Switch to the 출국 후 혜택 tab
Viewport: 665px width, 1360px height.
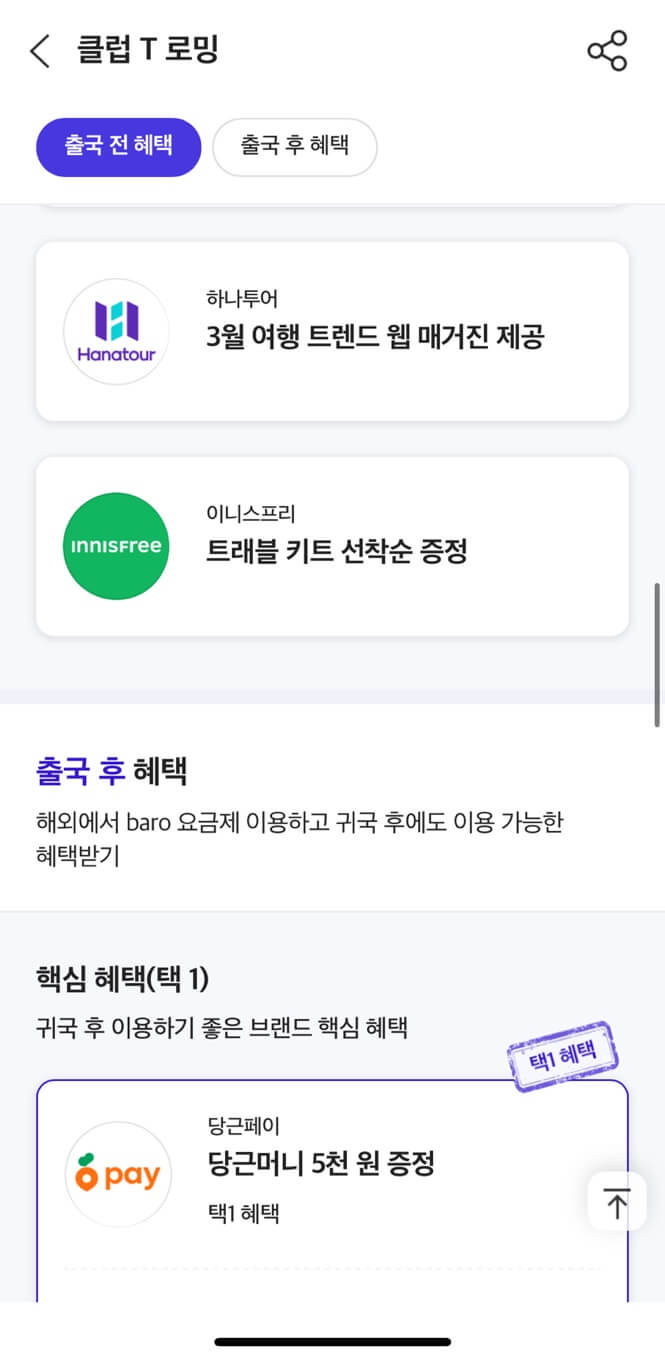tap(294, 146)
